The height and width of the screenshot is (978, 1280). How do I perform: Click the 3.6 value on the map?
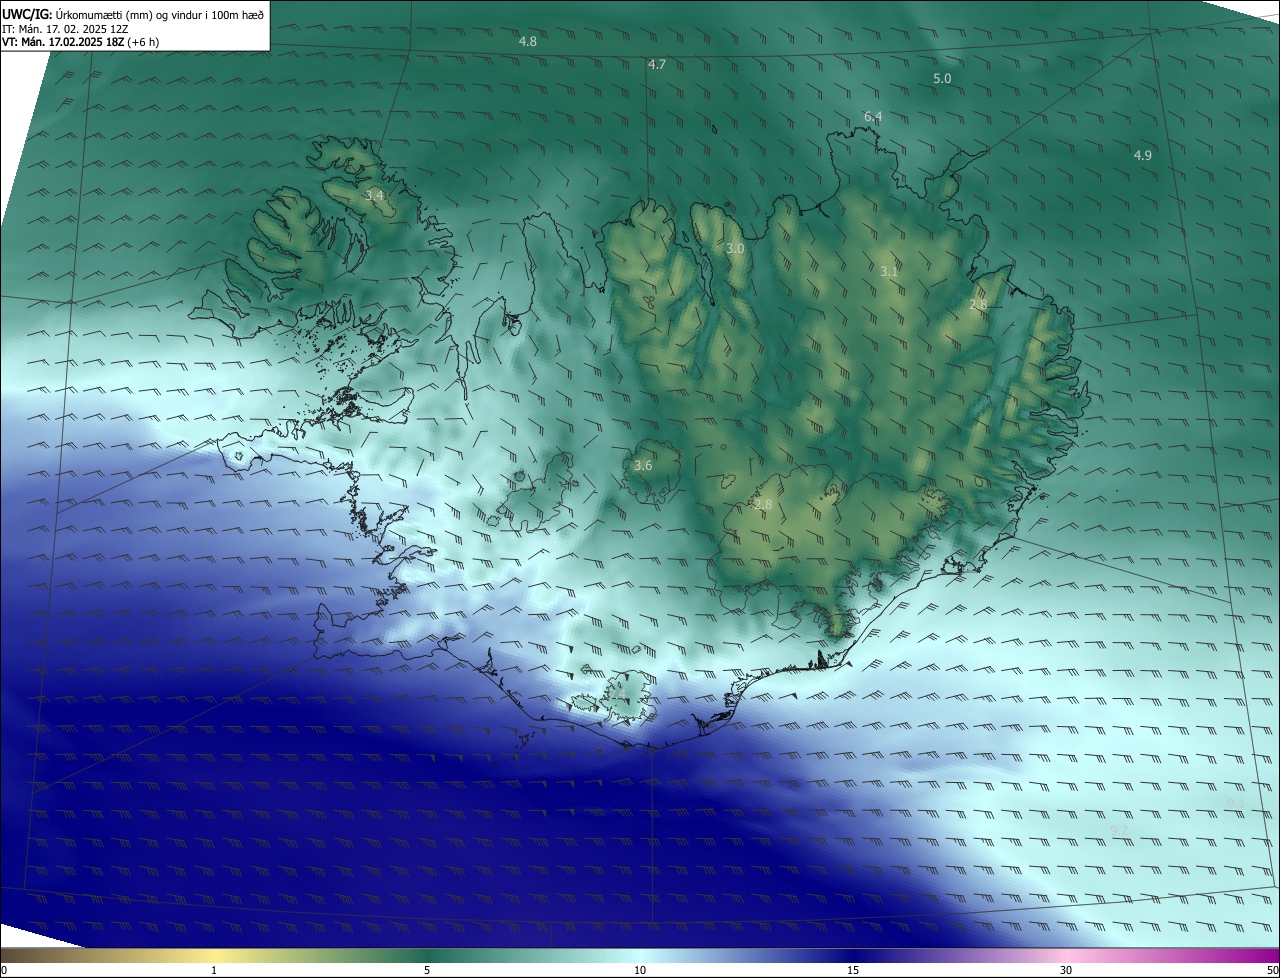click(643, 465)
